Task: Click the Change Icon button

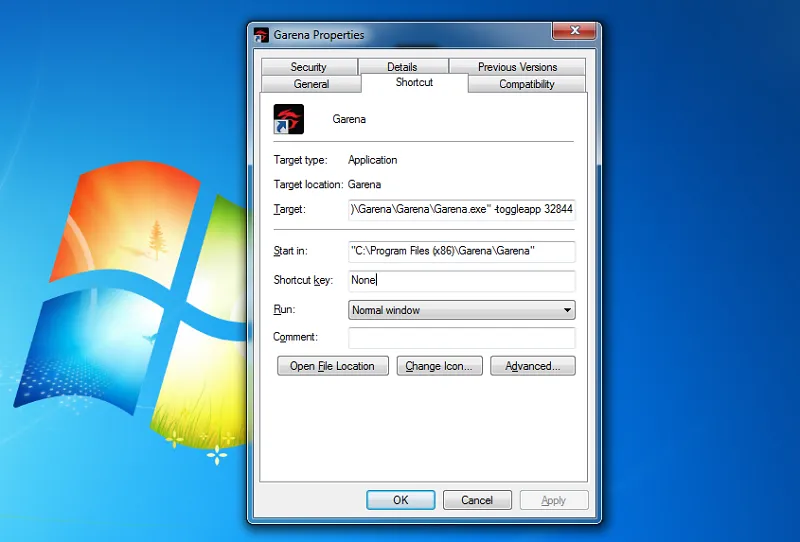Action: (440, 366)
